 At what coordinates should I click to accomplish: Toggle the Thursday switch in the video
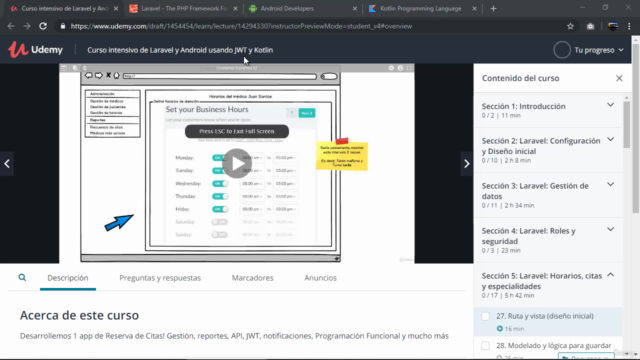[220, 196]
